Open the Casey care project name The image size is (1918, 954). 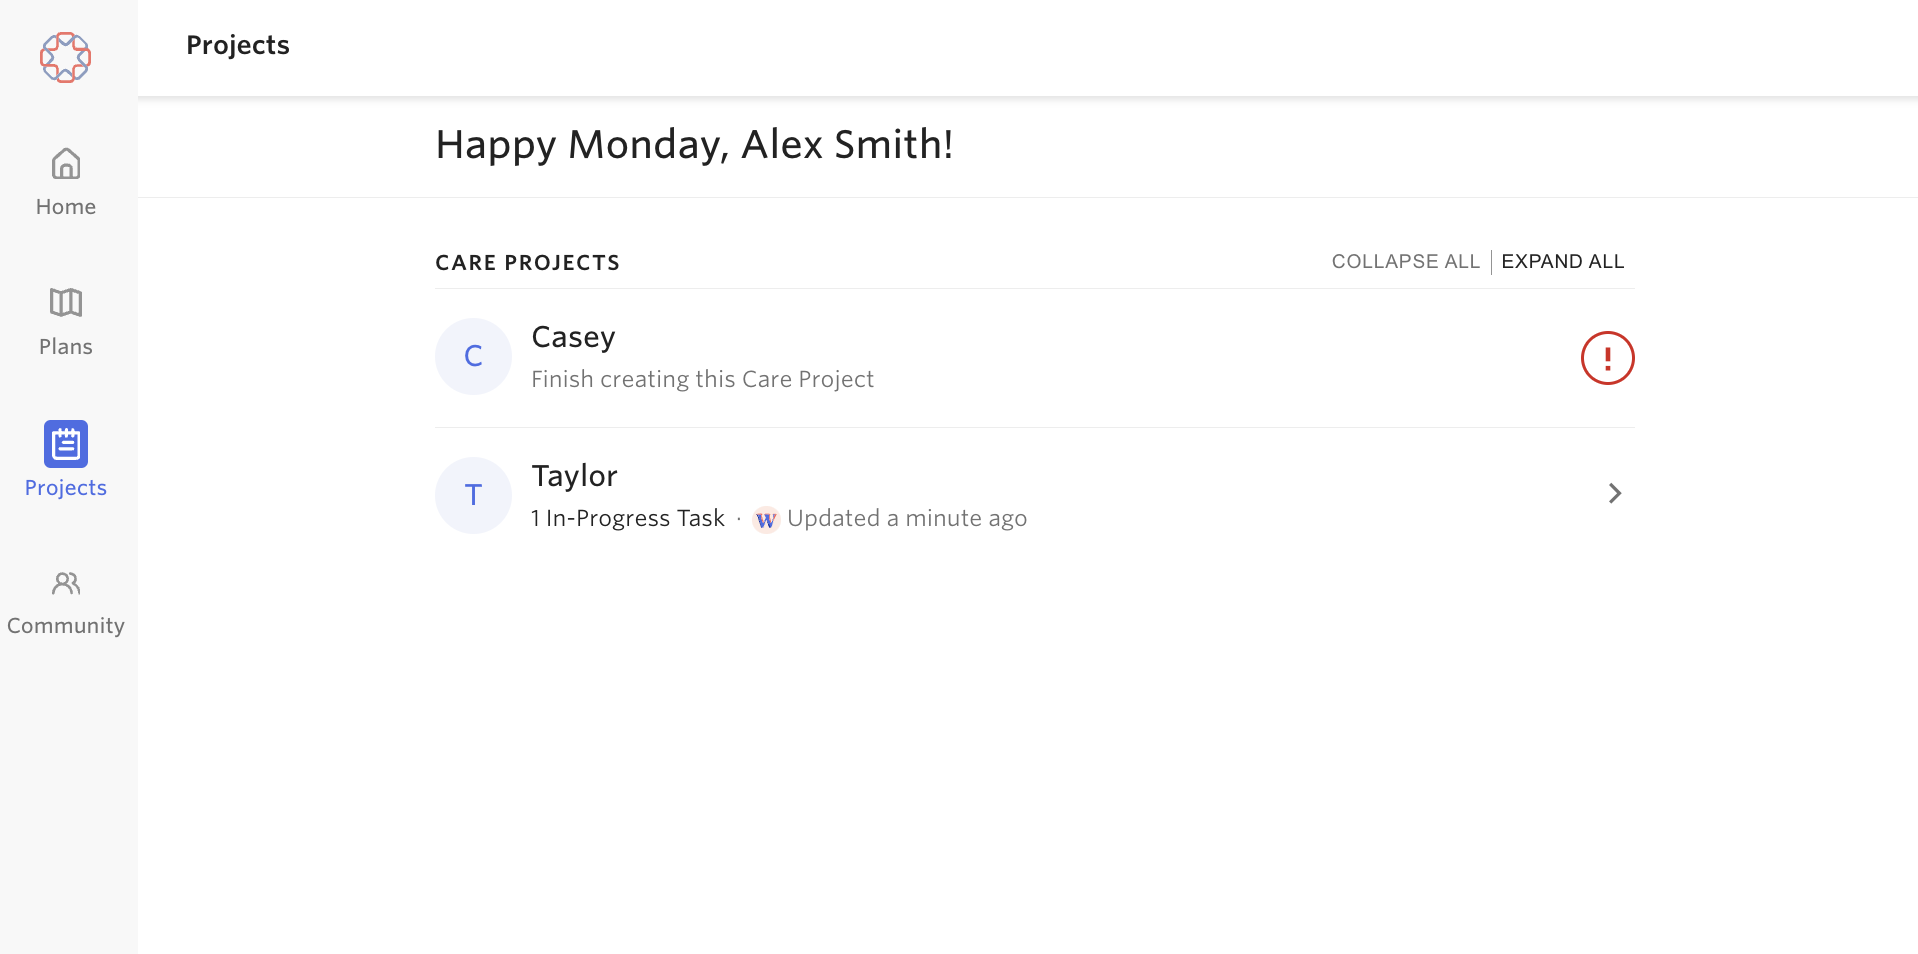(x=573, y=338)
